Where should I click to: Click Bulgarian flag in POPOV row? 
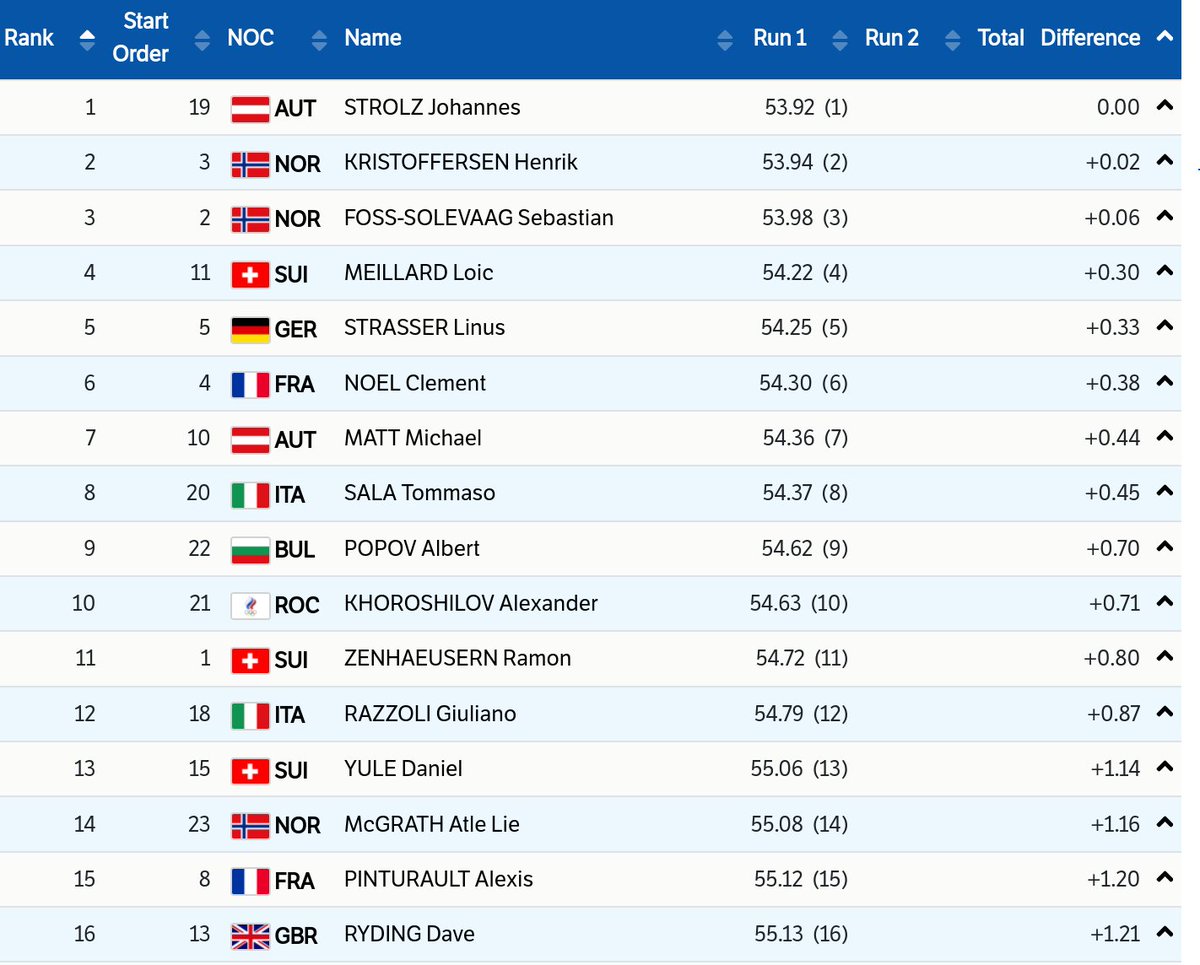pyautogui.click(x=250, y=550)
